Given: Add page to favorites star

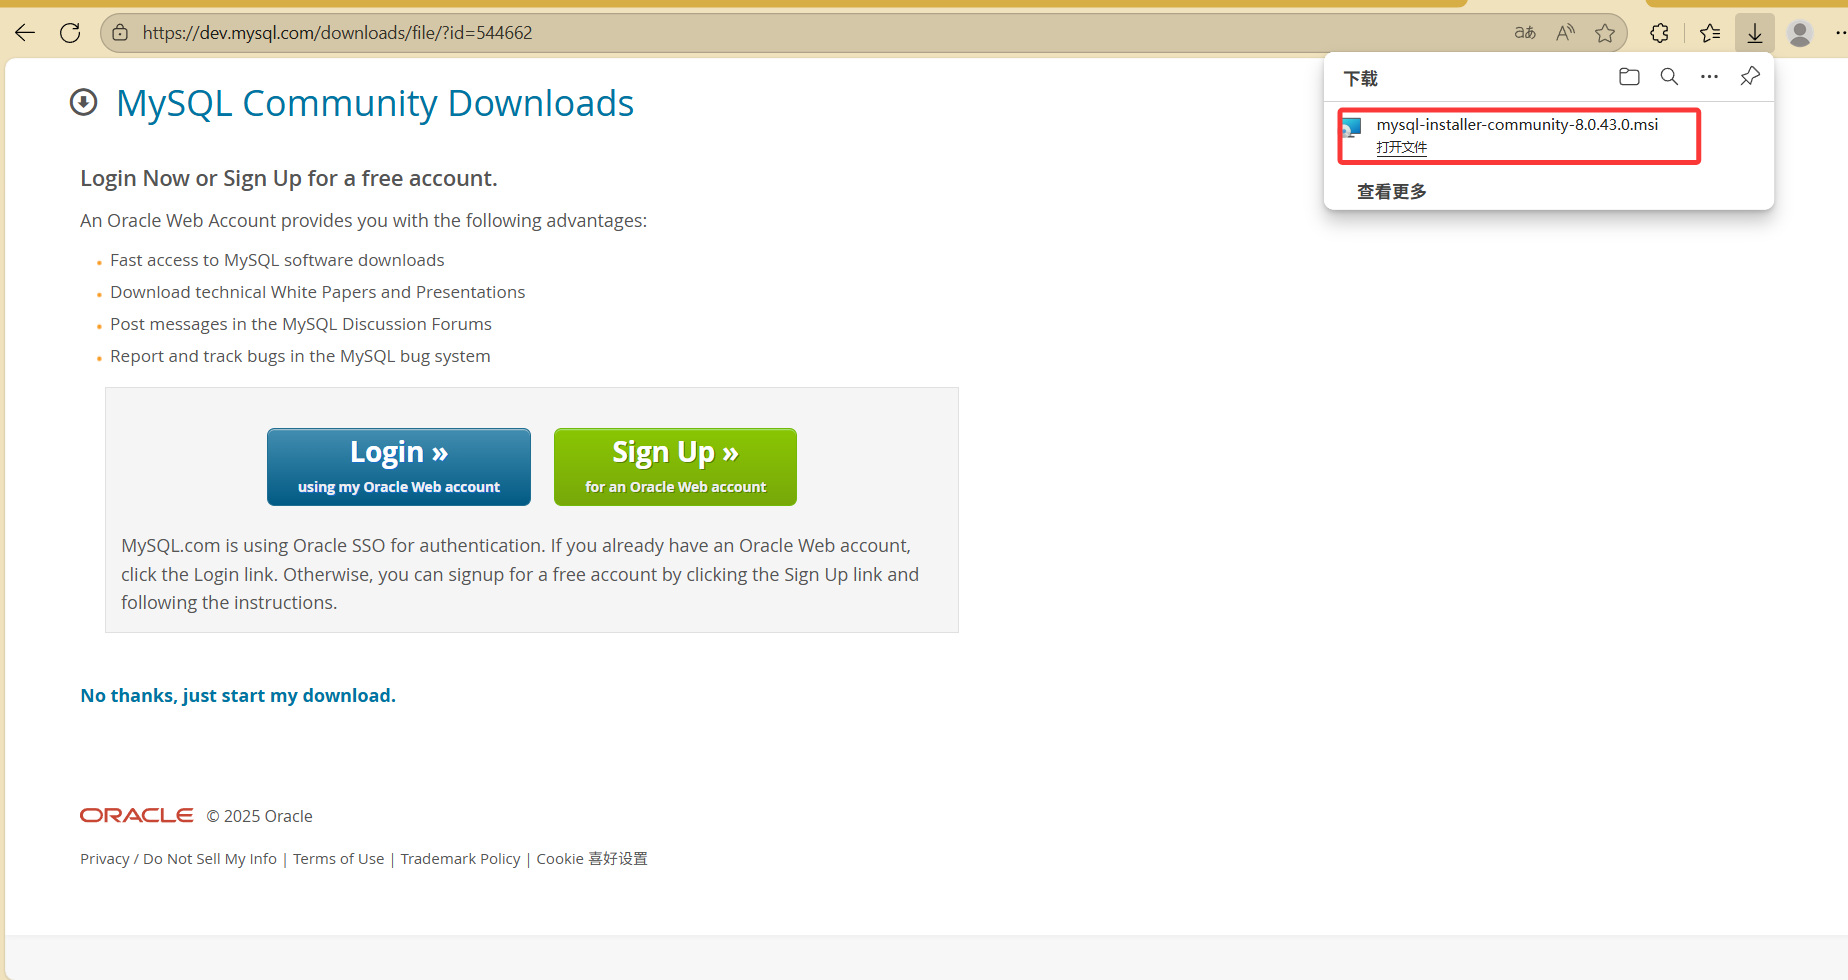Looking at the screenshot, I should [1605, 33].
